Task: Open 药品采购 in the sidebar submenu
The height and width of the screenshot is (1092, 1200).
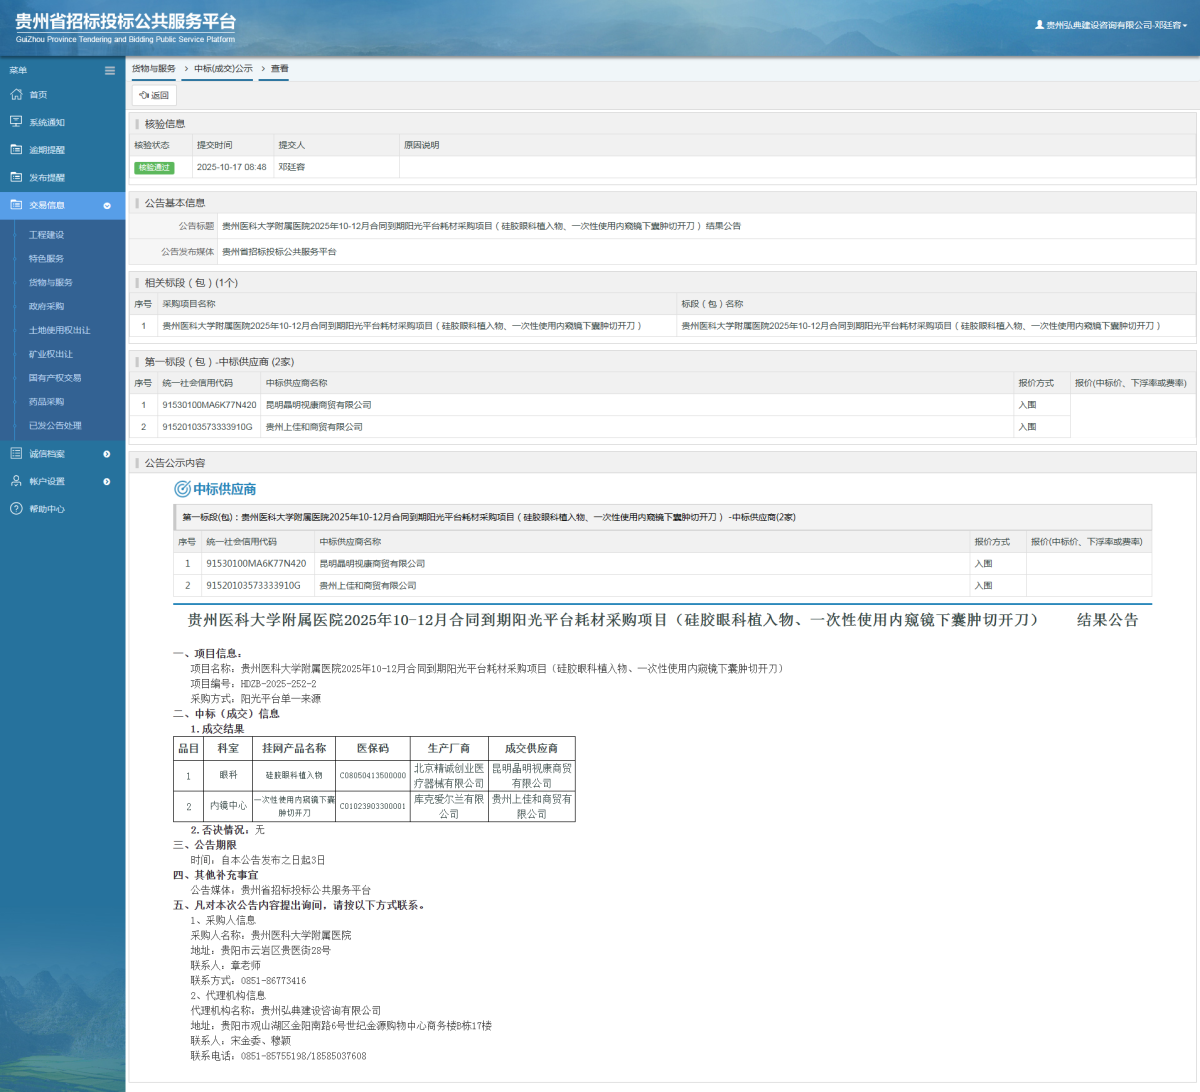Action: click(46, 402)
